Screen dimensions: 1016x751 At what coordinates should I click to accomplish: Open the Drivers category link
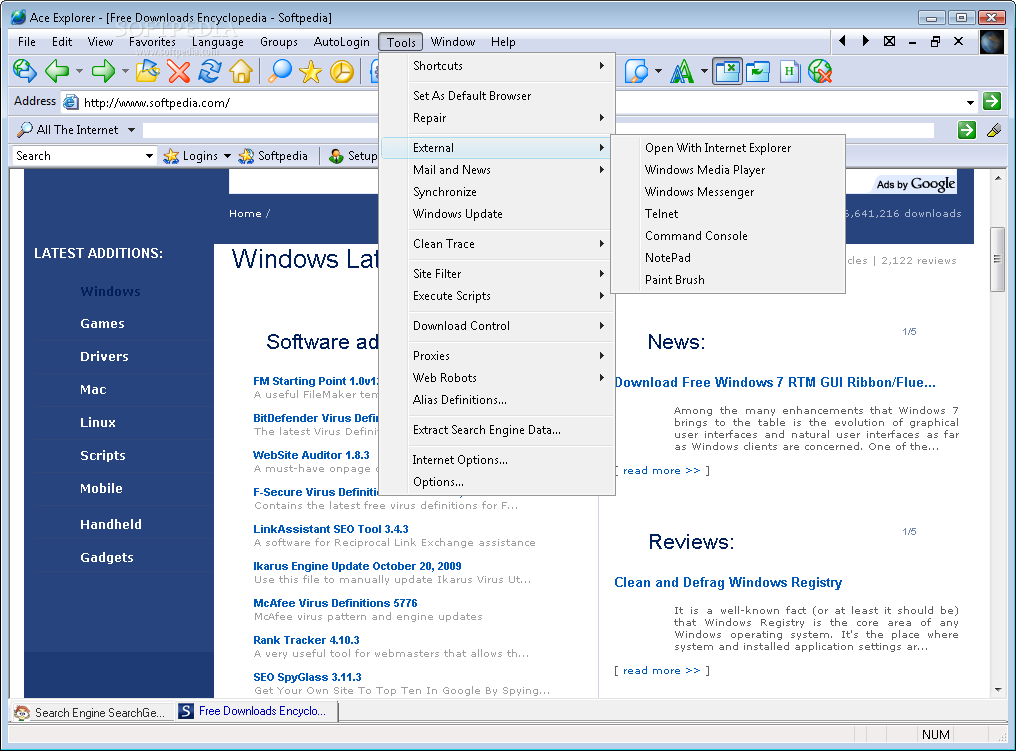pos(104,356)
